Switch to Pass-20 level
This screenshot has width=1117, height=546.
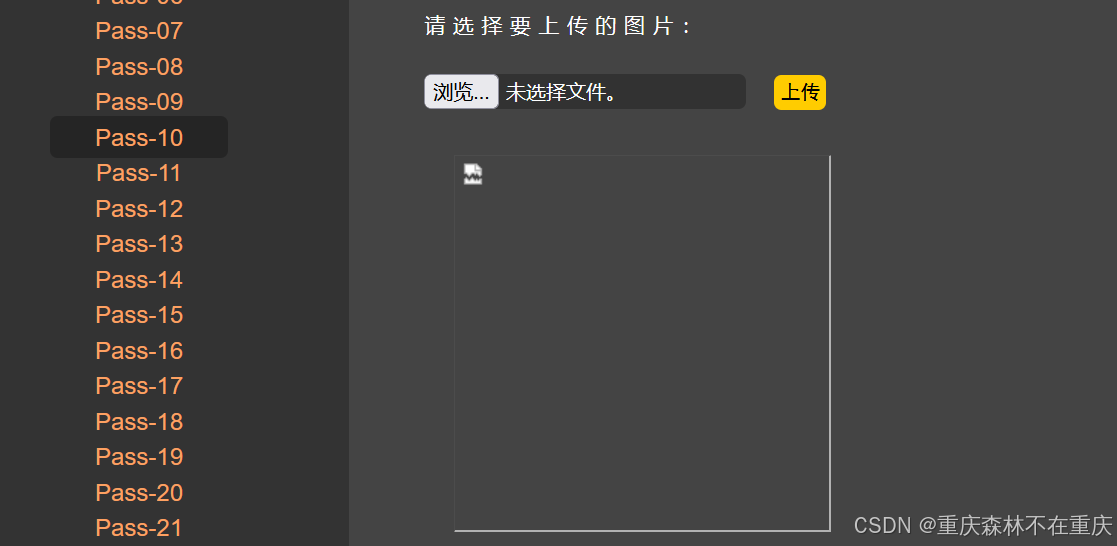pyautogui.click(x=139, y=492)
